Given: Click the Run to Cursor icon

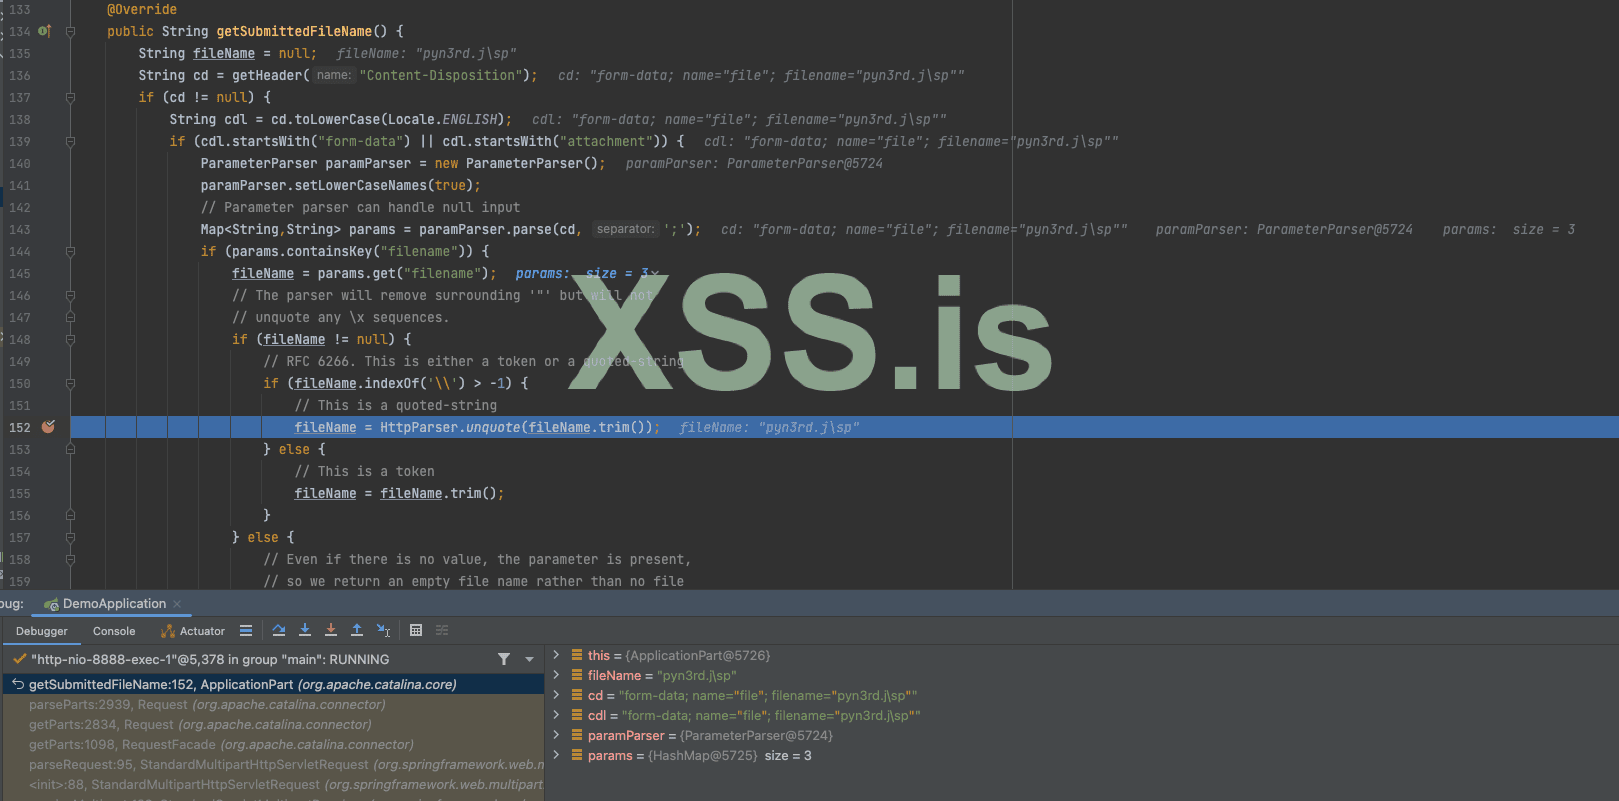Looking at the screenshot, I should point(383,630).
